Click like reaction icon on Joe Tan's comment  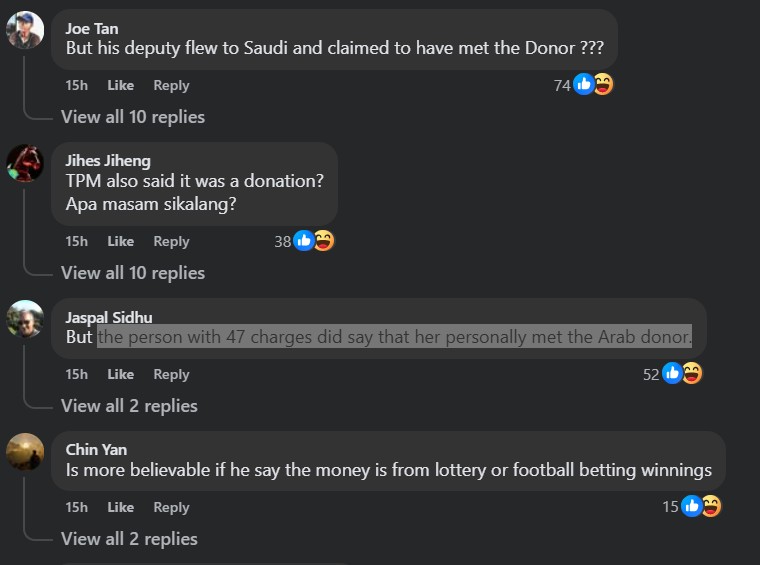pyautogui.click(x=584, y=85)
